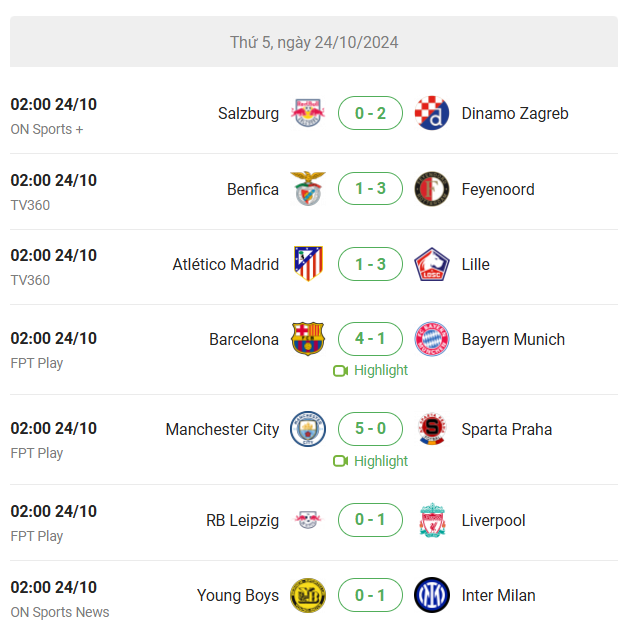Click the Lille LOSC logo
This screenshot has height=639, width=621.
432,264
